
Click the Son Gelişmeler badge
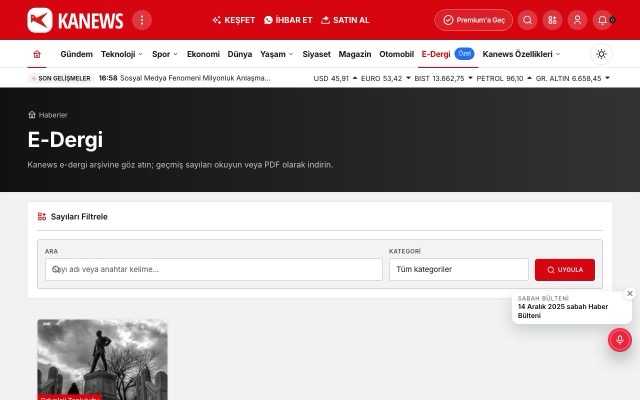[x=61, y=78]
